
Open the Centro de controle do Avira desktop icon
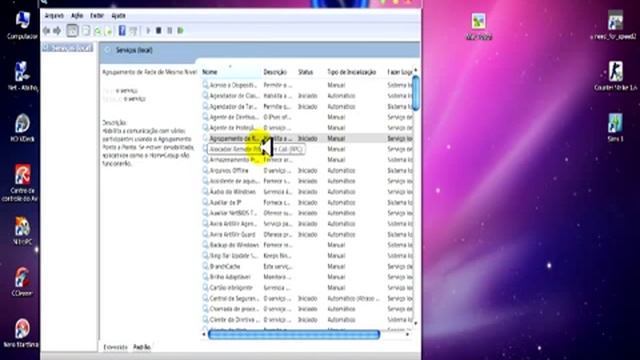pos(21,183)
